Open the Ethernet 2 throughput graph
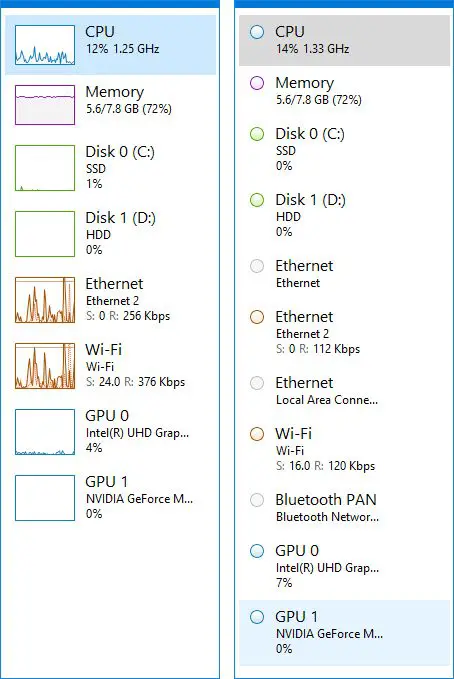 [x=45, y=300]
